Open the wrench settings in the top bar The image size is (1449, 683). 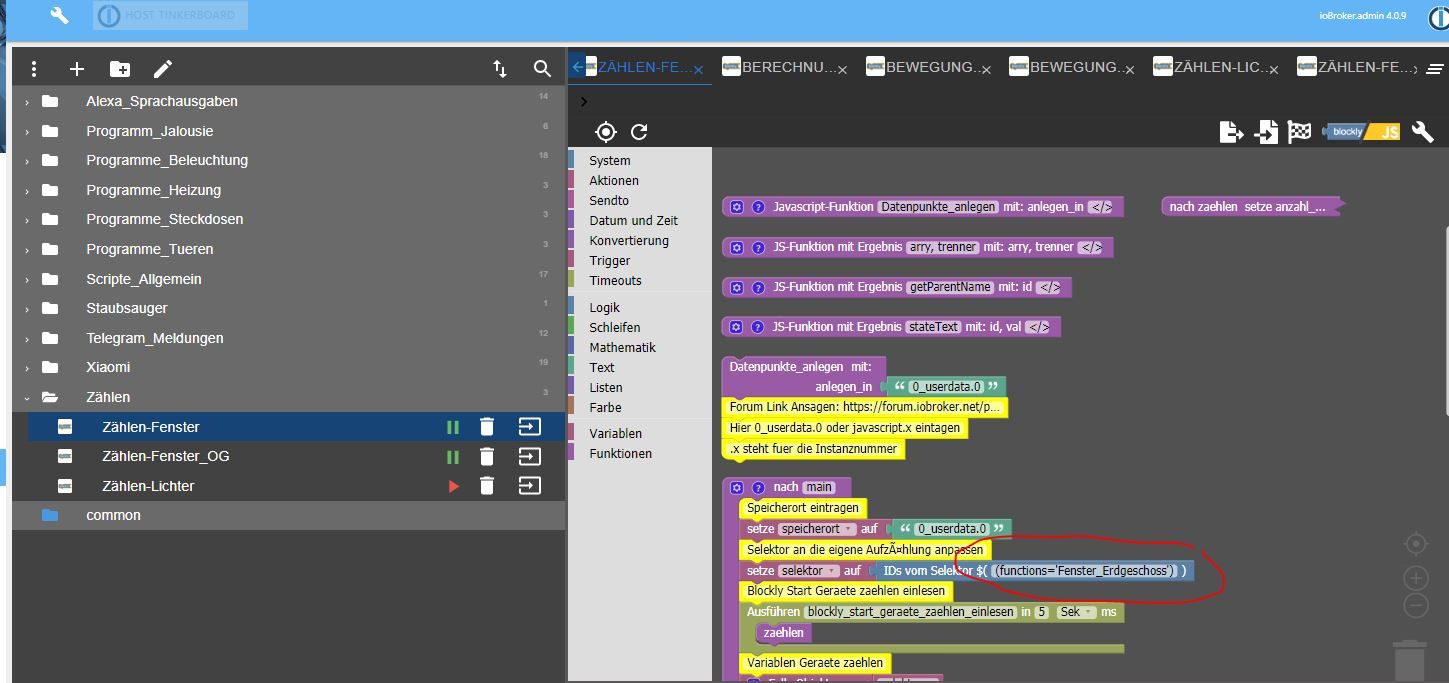pyautogui.click(x=59, y=15)
